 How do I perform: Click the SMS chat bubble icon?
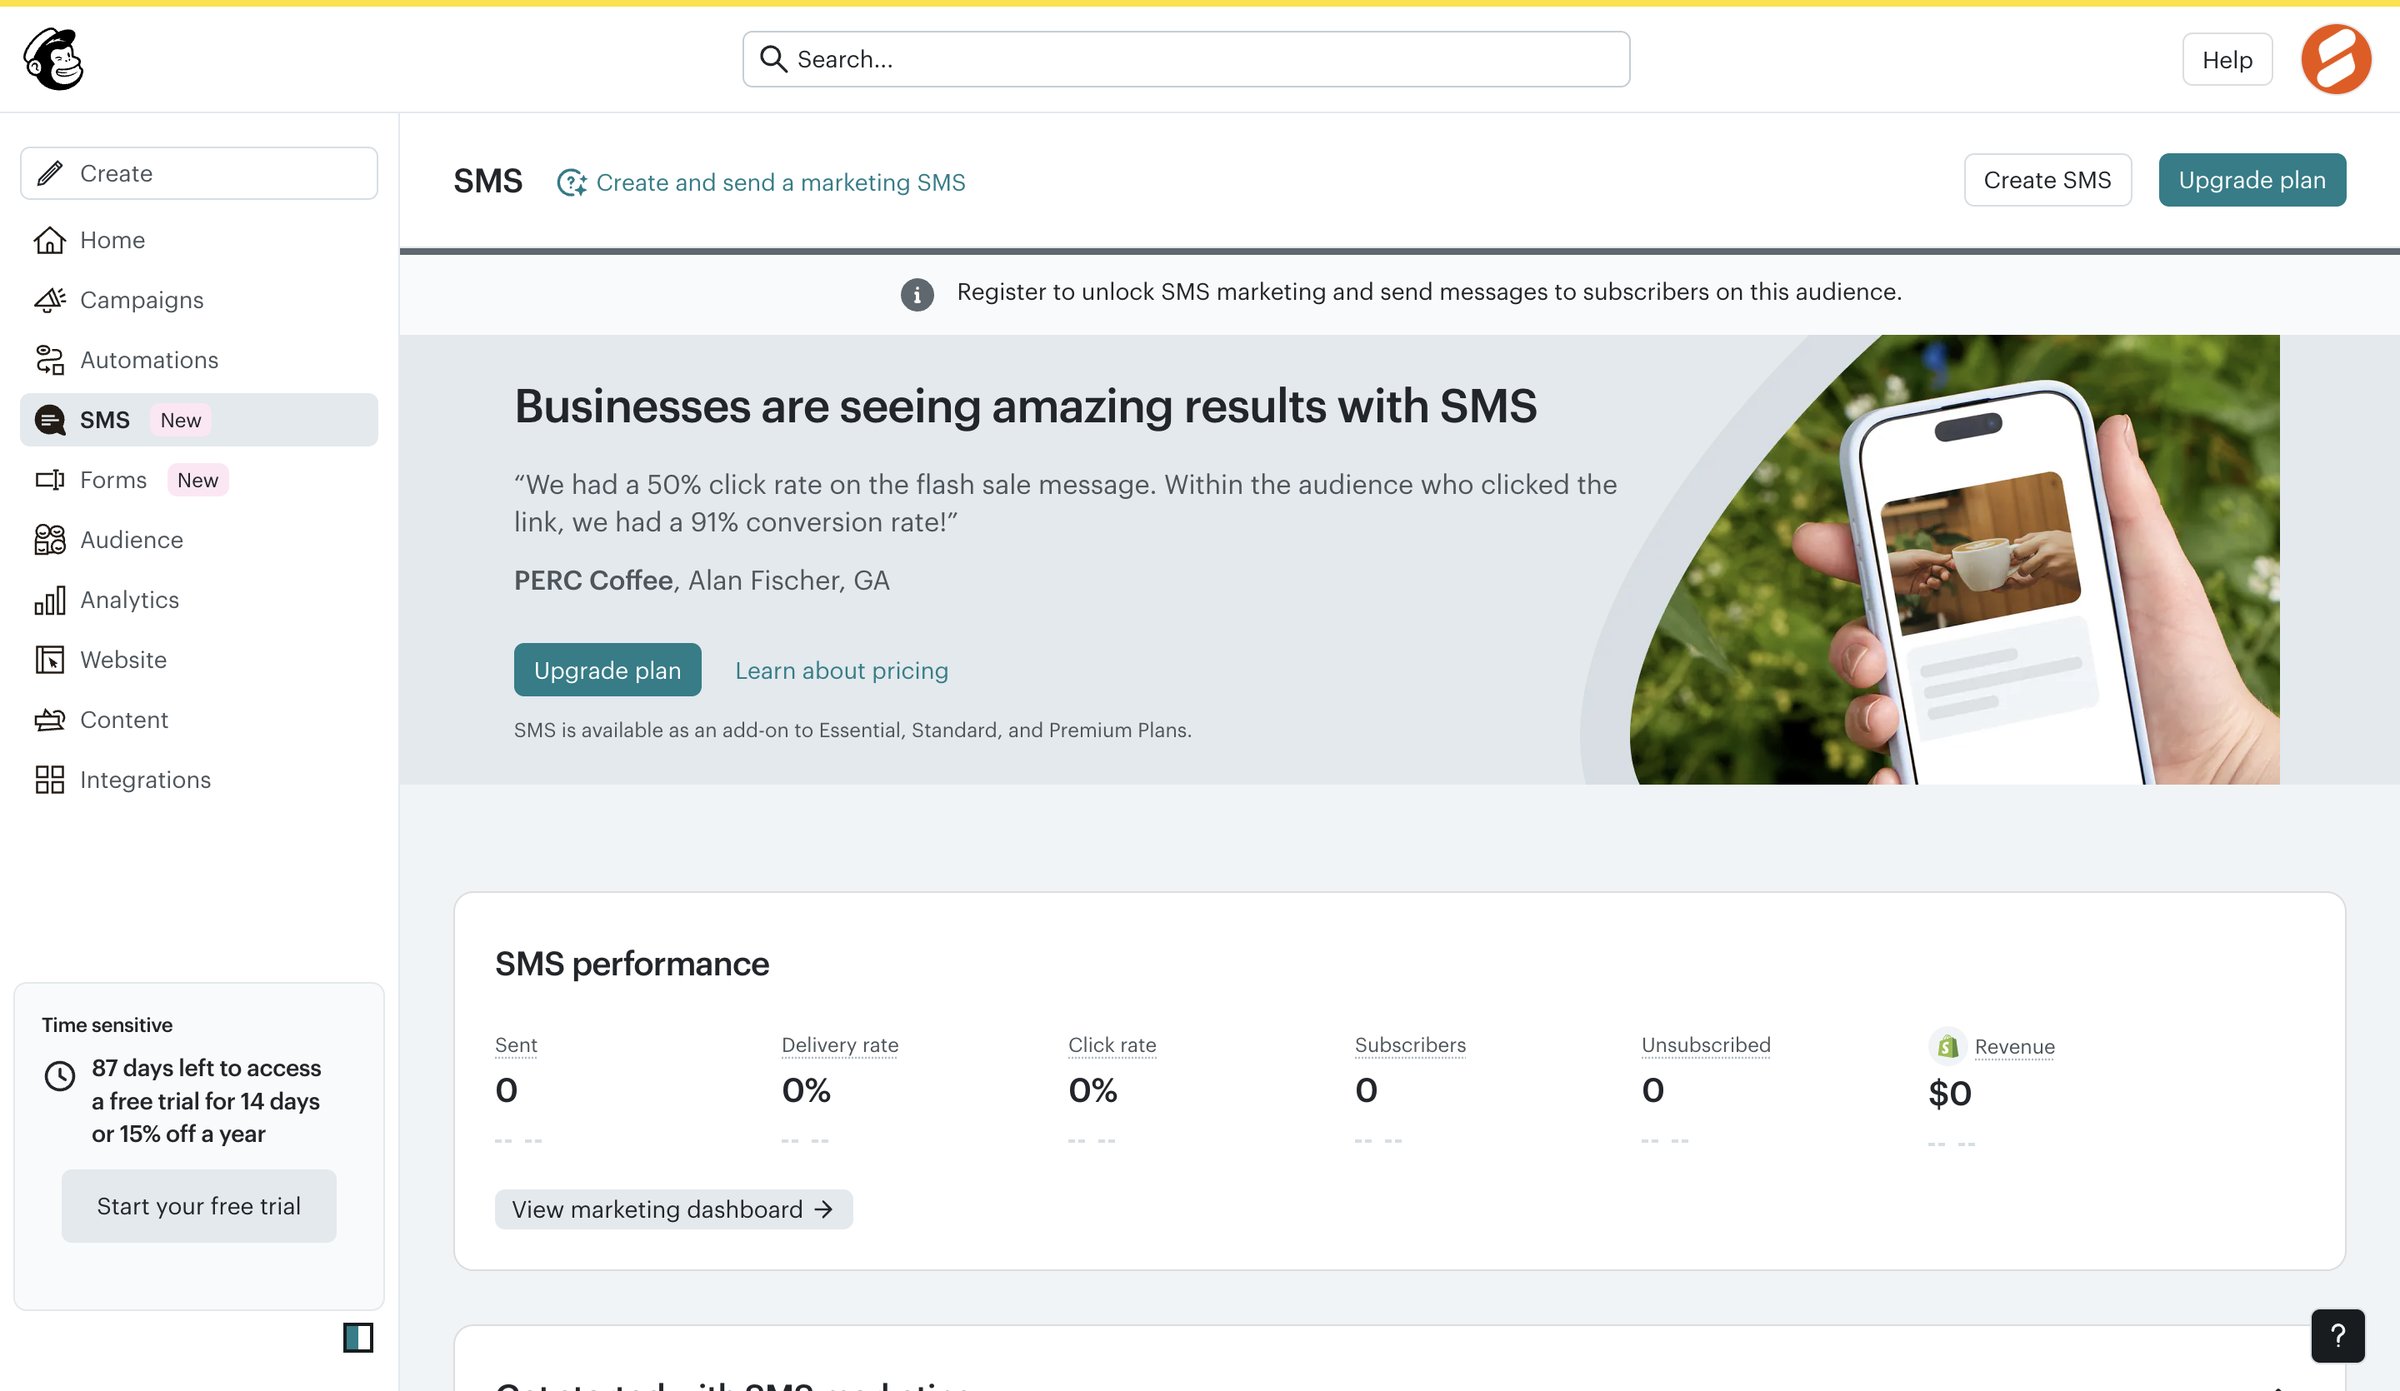(50, 420)
